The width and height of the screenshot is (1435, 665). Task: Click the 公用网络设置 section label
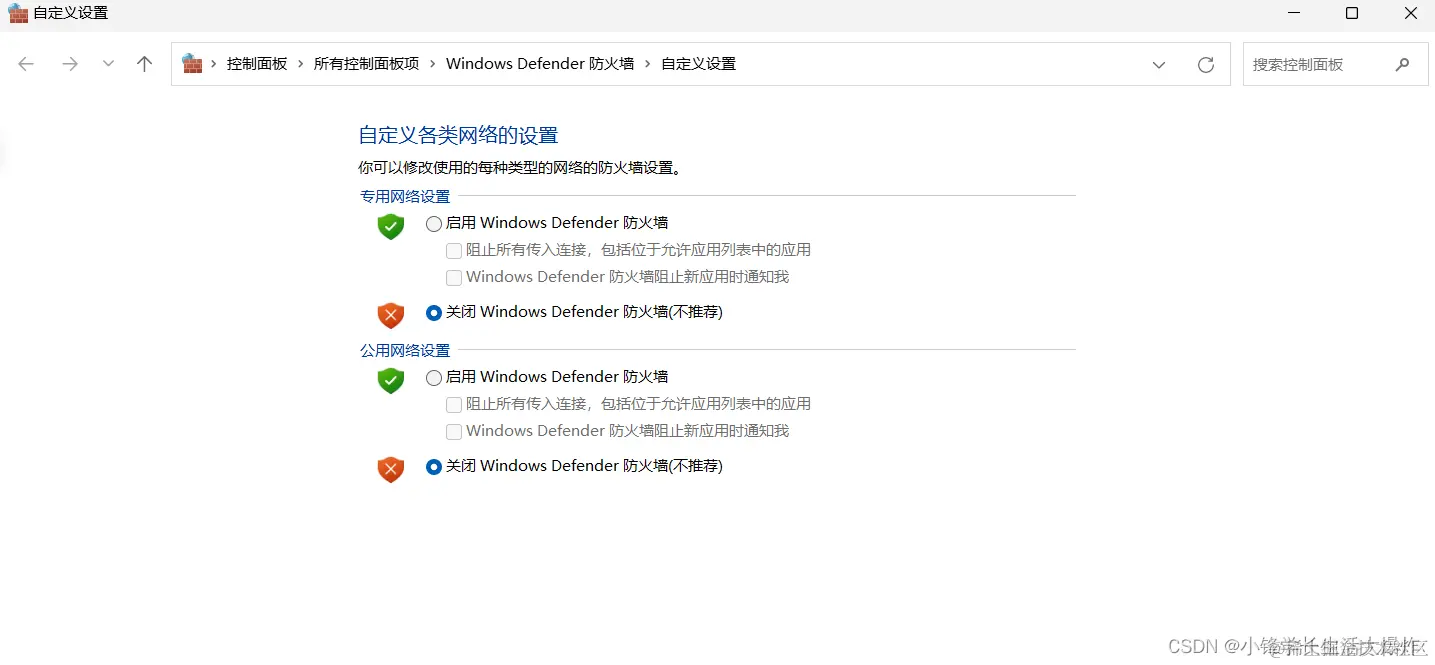coord(405,351)
